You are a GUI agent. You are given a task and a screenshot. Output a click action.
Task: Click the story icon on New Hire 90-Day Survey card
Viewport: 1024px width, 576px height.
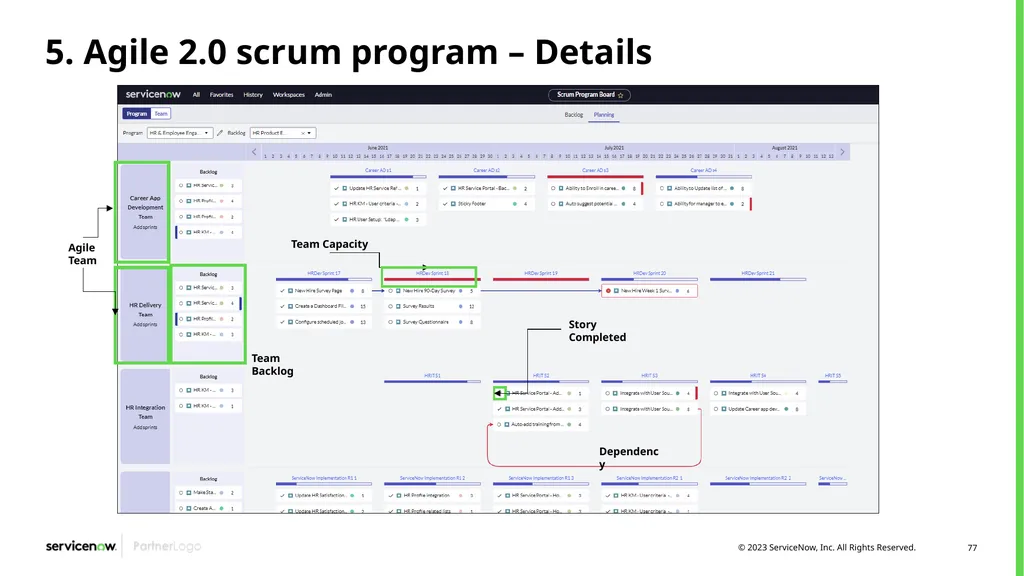click(x=398, y=291)
